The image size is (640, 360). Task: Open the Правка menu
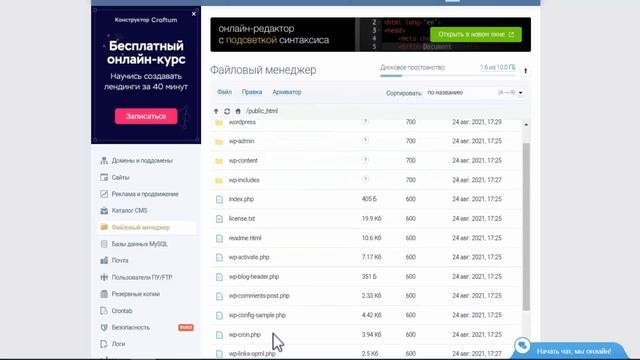click(x=252, y=92)
